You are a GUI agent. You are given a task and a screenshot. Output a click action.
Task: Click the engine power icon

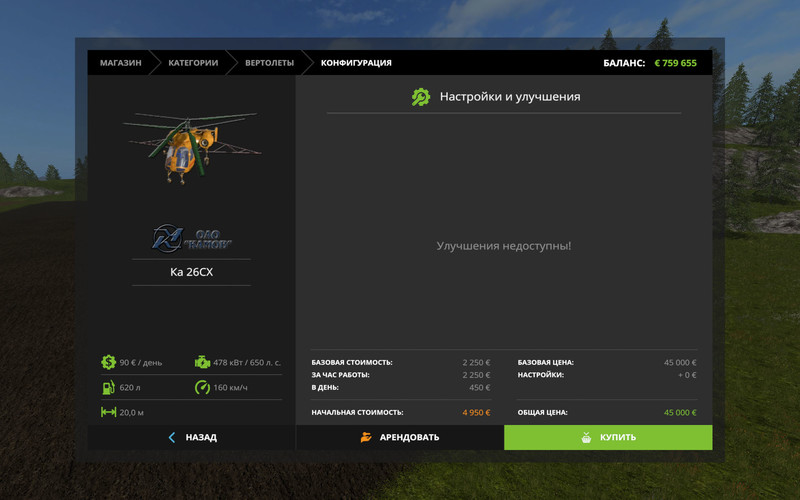click(202, 362)
